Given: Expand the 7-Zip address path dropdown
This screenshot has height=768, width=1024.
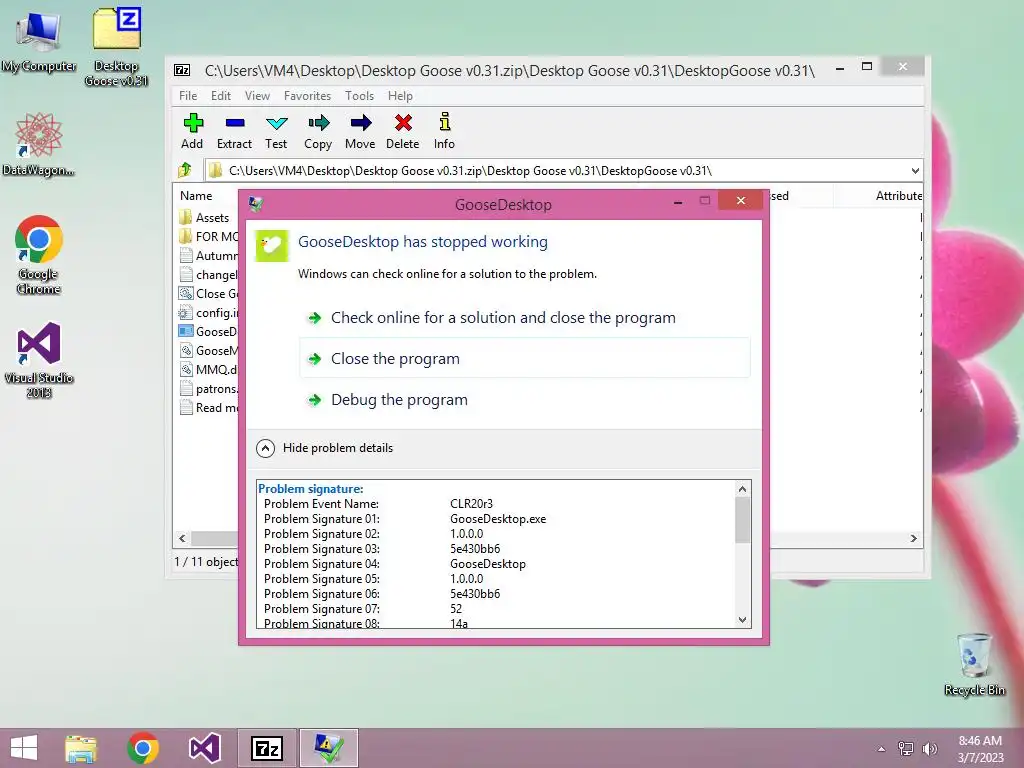Looking at the screenshot, I should 915,171.
